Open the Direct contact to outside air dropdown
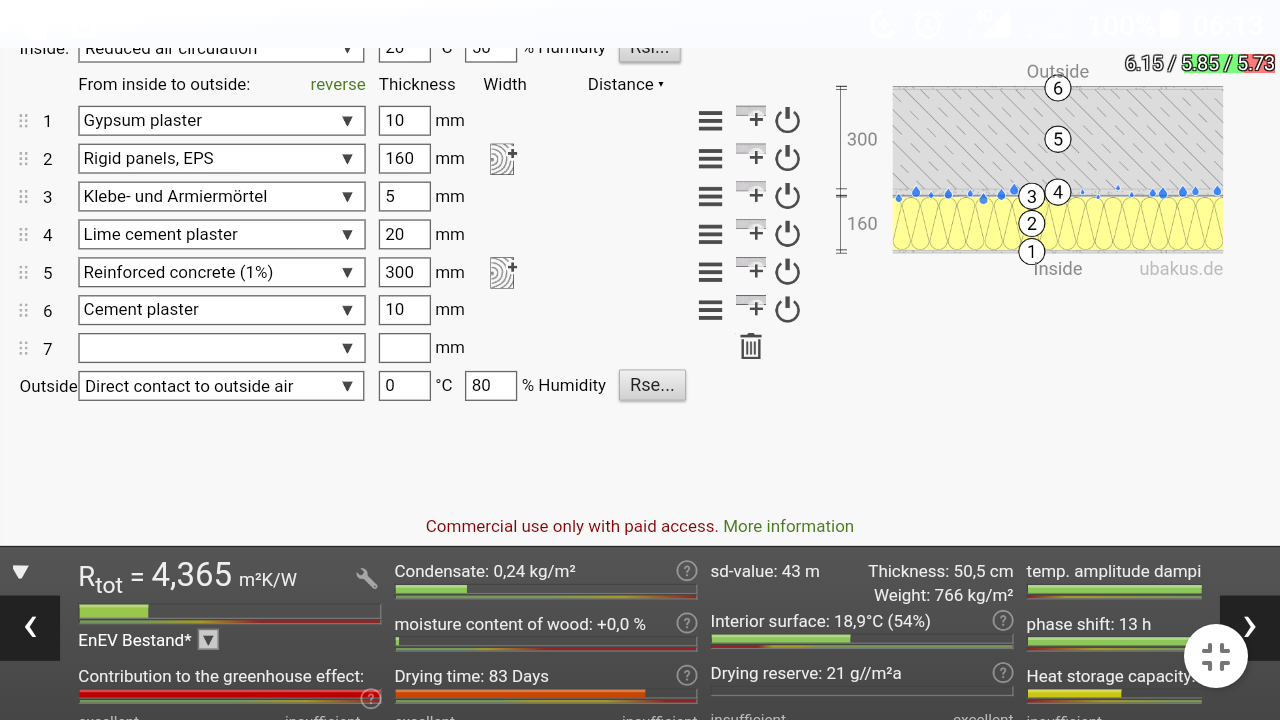Screen dimensions: 1280x720 [221, 386]
